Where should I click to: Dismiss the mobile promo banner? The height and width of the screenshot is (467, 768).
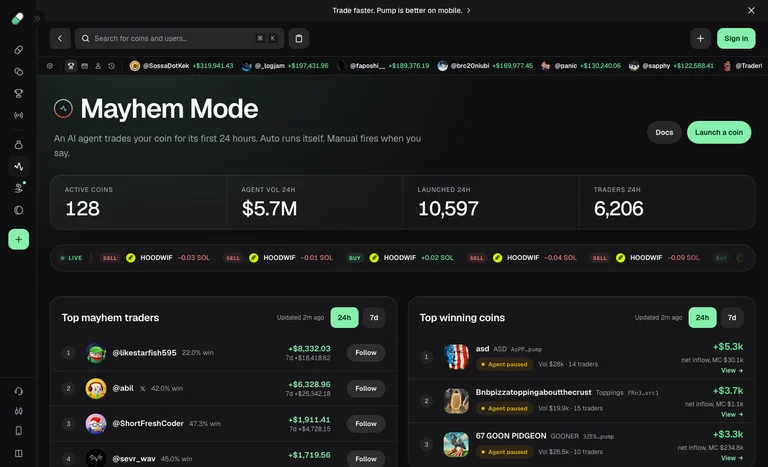point(751,10)
